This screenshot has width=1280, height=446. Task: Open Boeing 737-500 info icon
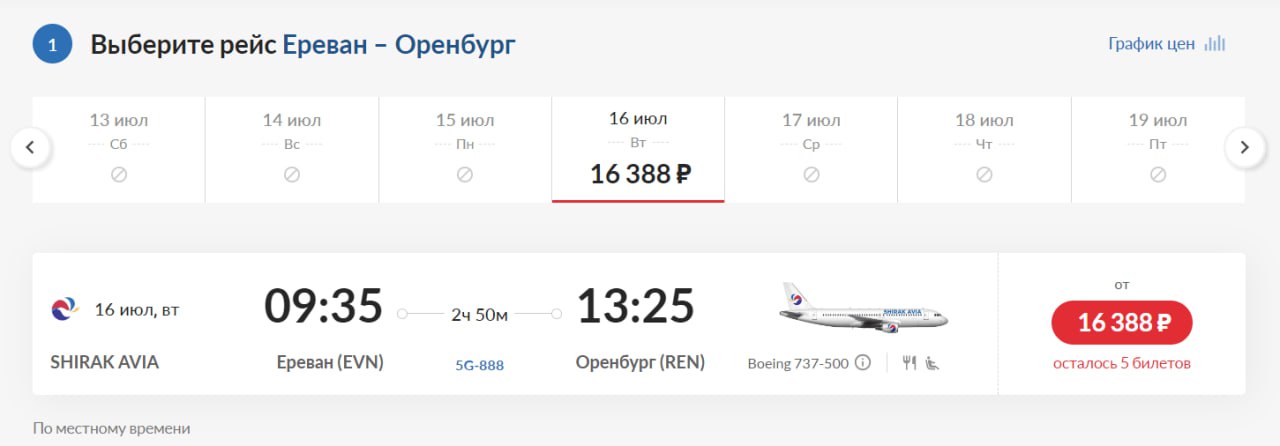tap(862, 362)
